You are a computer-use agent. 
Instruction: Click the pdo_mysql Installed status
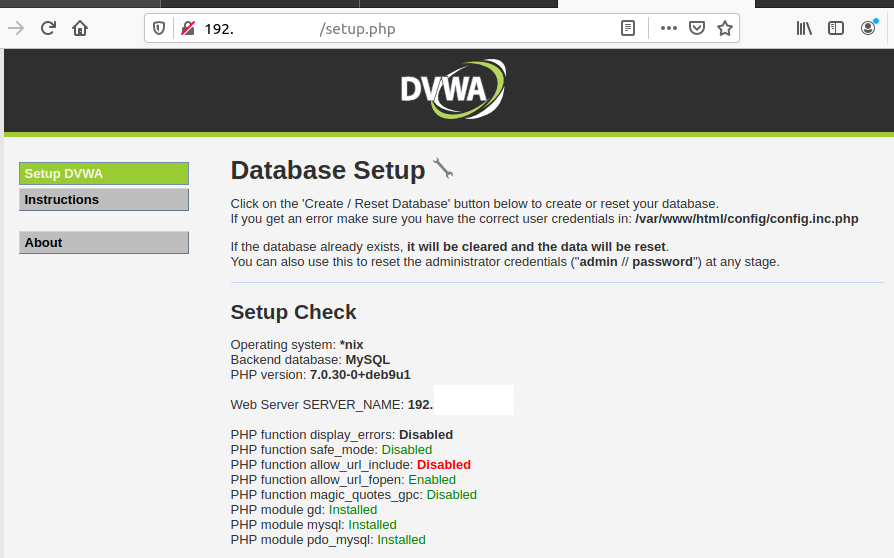pos(401,540)
